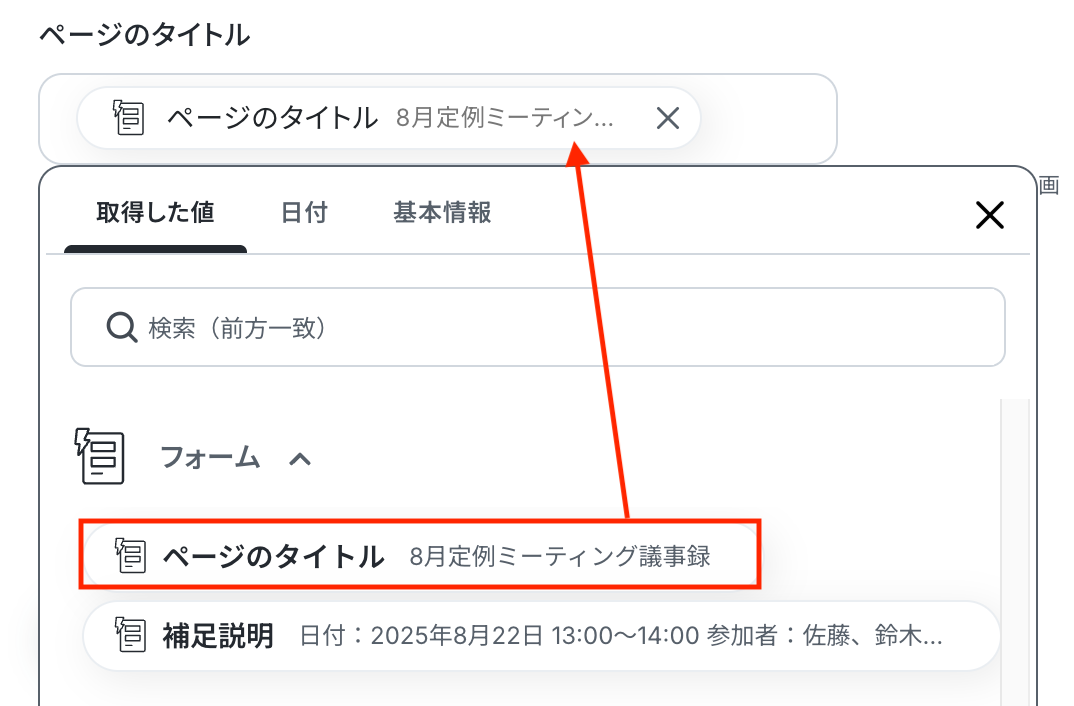Viewport: 1074px width, 706px height.
Task: Switch to the 取得した値 tab
Action: 155,212
